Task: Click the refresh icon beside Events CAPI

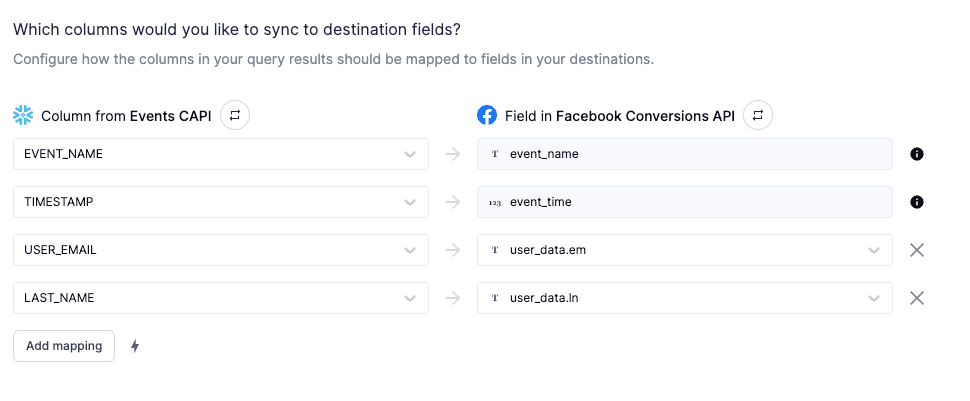Action: tap(235, 115)
